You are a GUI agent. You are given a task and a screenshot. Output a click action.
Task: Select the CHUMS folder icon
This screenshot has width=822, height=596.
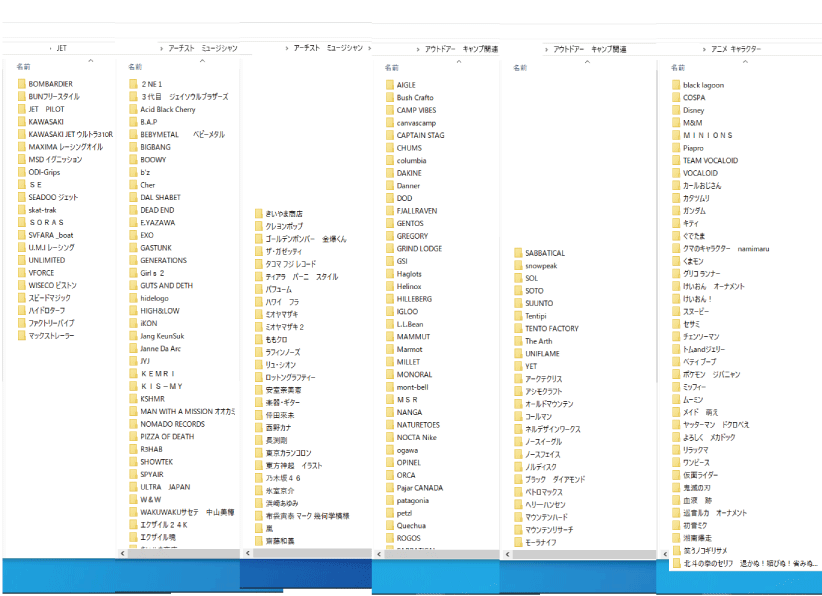pos(390,148)
